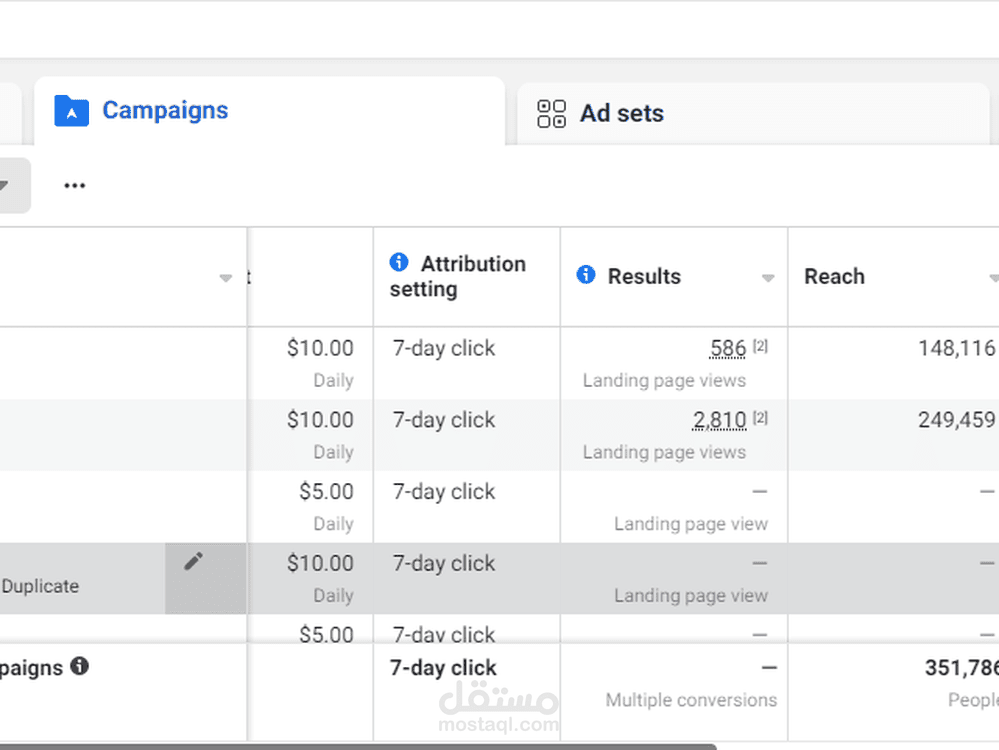The width and height of the screenshot is (999, 750).
Task: Open the 2,810 landing page views result
Action: click(x=719, y=420)
